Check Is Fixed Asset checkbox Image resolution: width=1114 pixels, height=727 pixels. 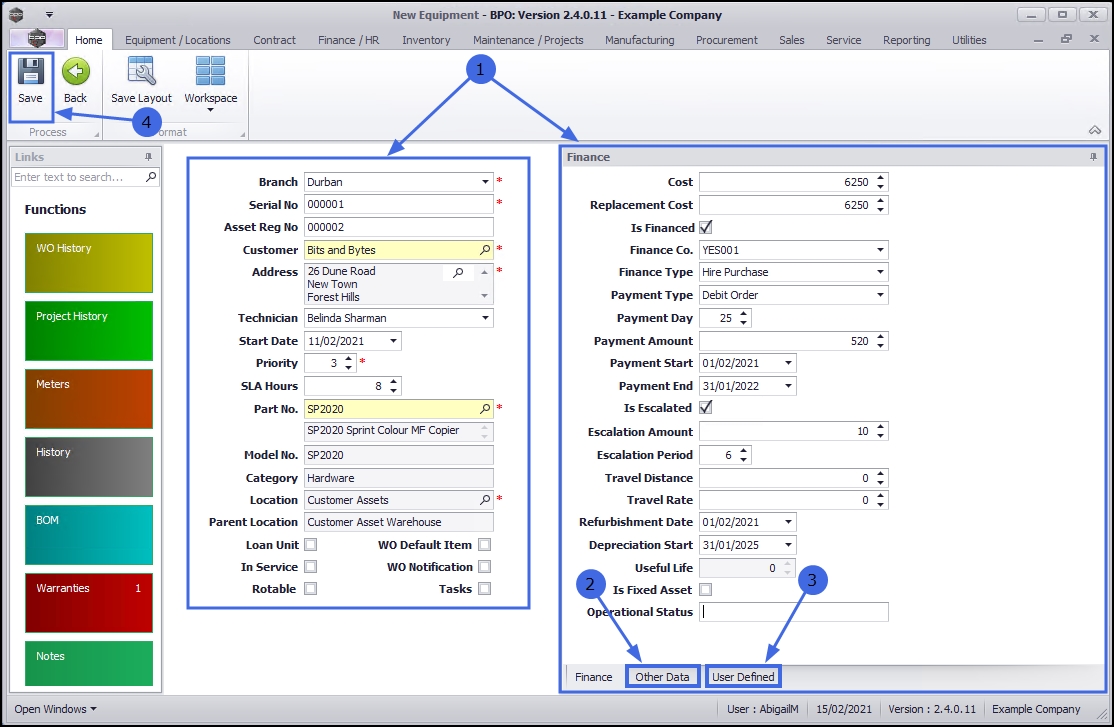pos(705,589)
